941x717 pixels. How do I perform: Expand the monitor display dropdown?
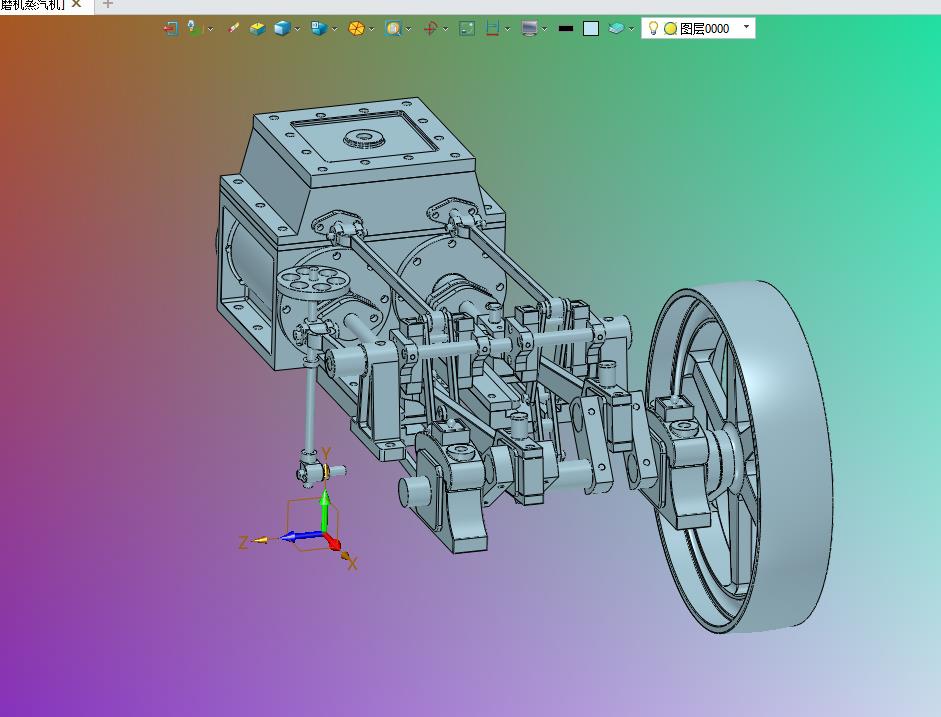[x=544, y=28]
